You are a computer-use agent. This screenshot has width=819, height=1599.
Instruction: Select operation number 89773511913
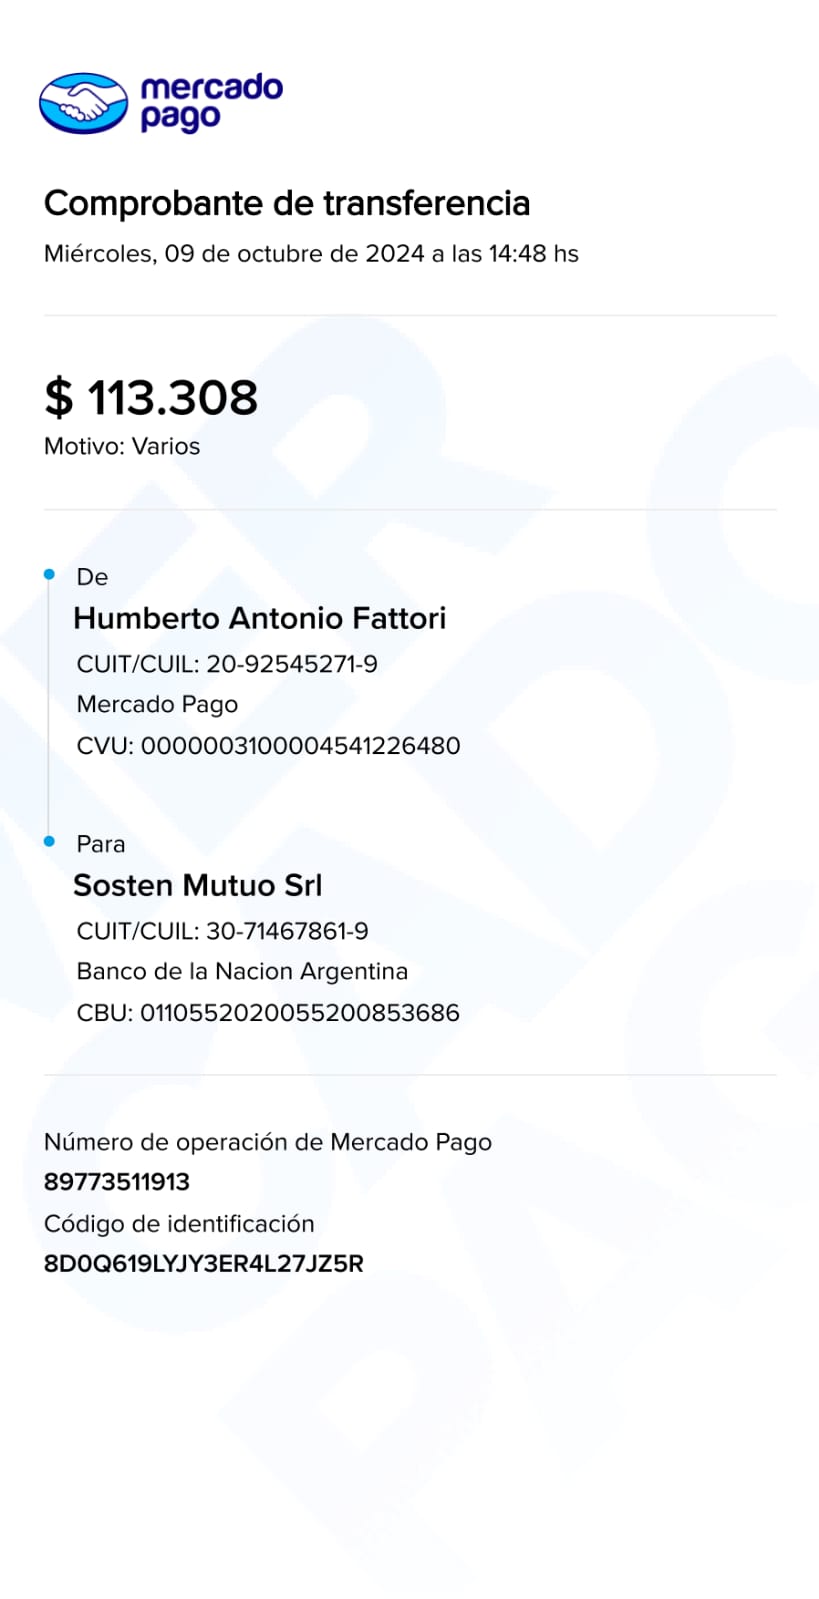coord(117,1182)
